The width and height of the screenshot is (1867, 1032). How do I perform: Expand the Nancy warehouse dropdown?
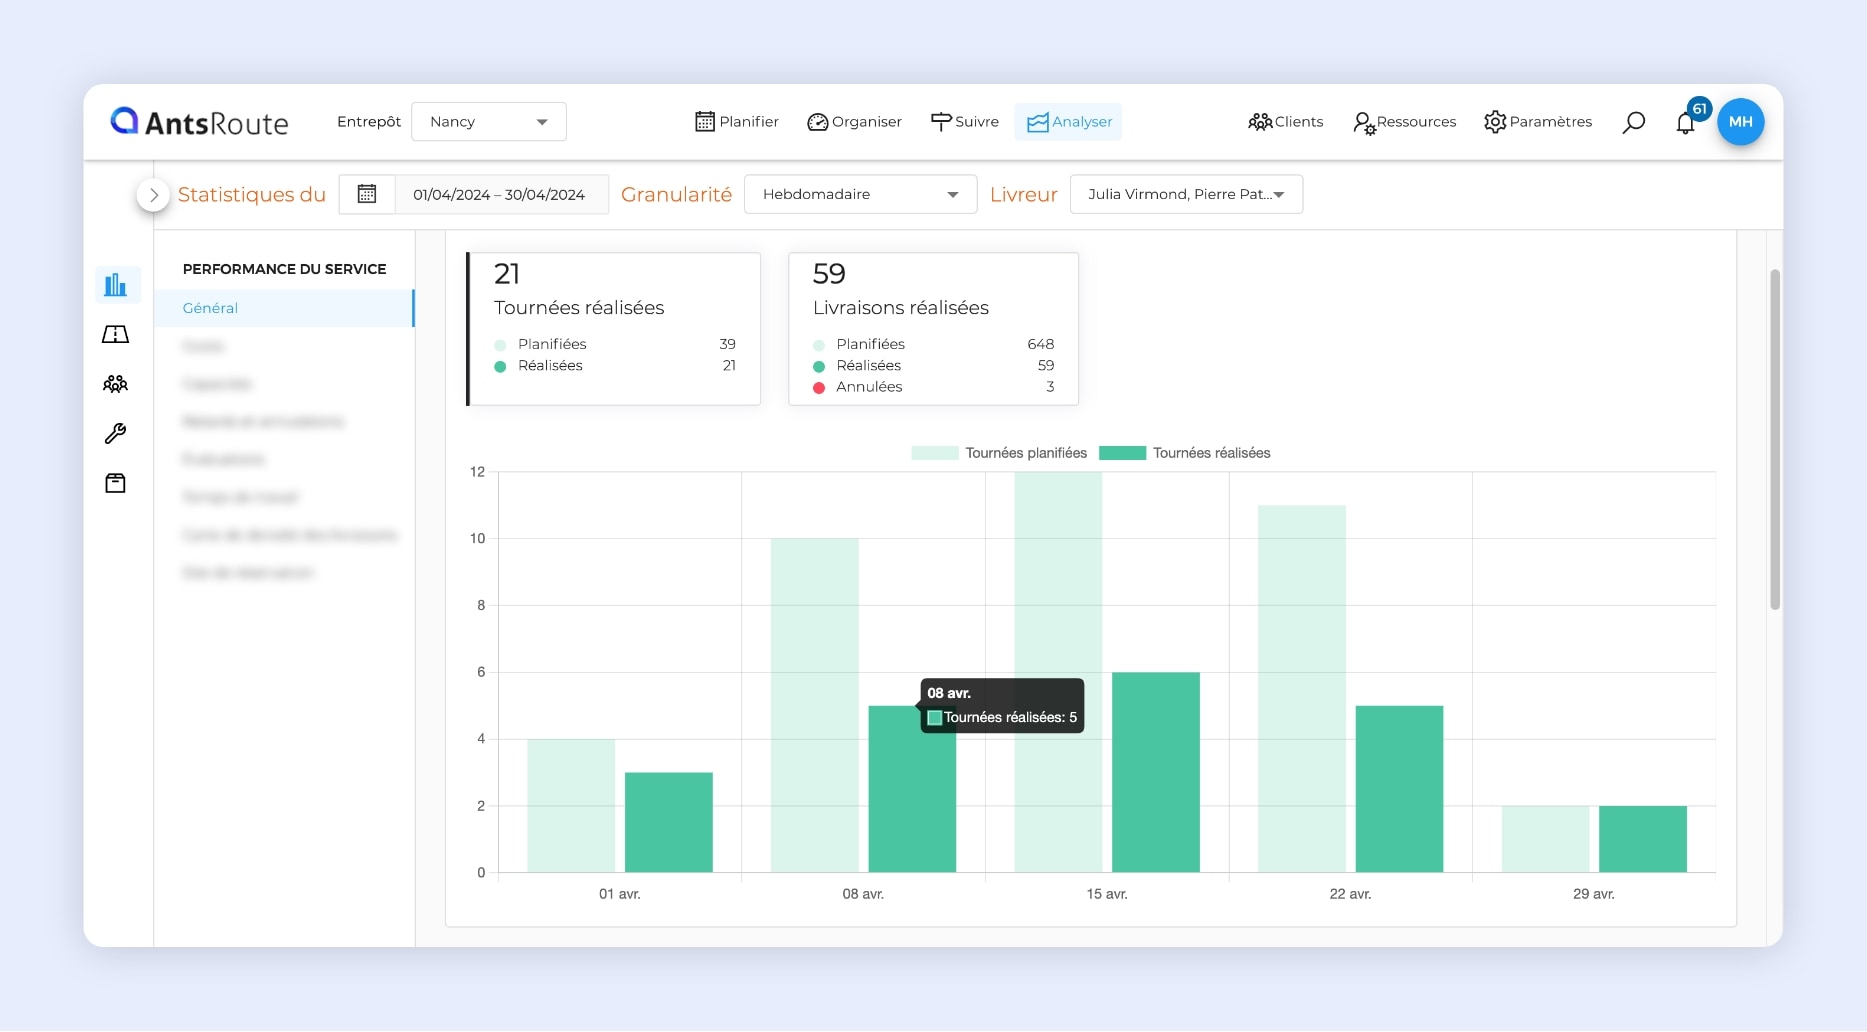tap(488, 122)
